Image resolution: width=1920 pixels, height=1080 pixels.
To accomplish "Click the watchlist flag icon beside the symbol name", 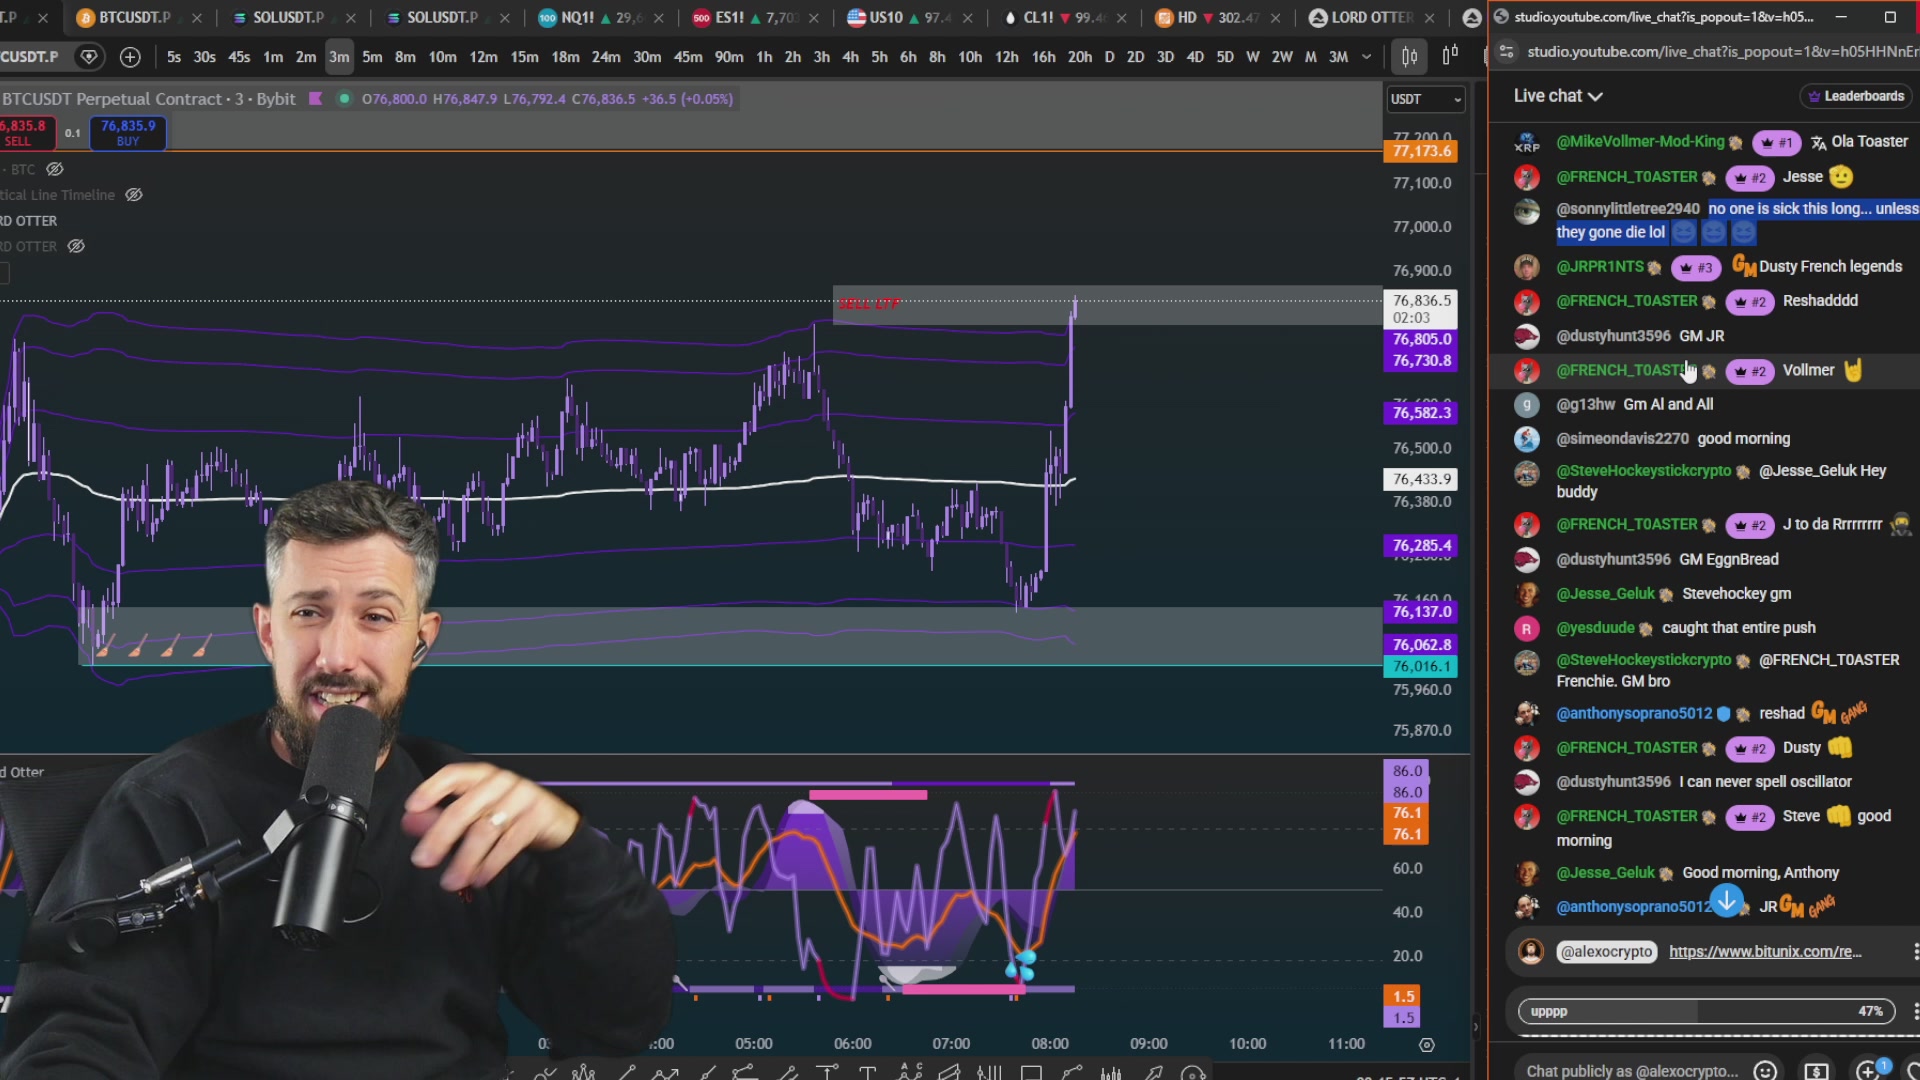I will pos(89,57).
